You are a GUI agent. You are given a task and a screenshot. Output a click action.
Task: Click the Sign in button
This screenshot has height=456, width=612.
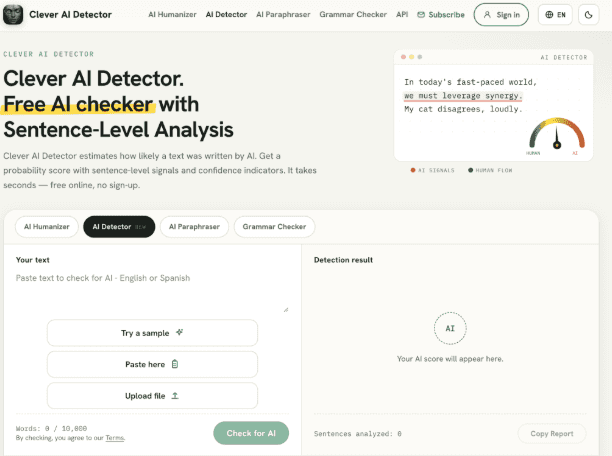pos(501,15)
